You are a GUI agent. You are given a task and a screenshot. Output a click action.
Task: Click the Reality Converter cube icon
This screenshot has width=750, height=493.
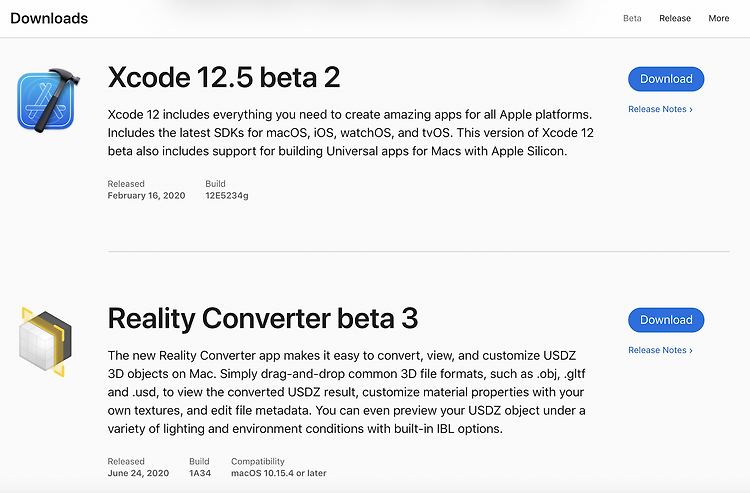tap(45, 342)
